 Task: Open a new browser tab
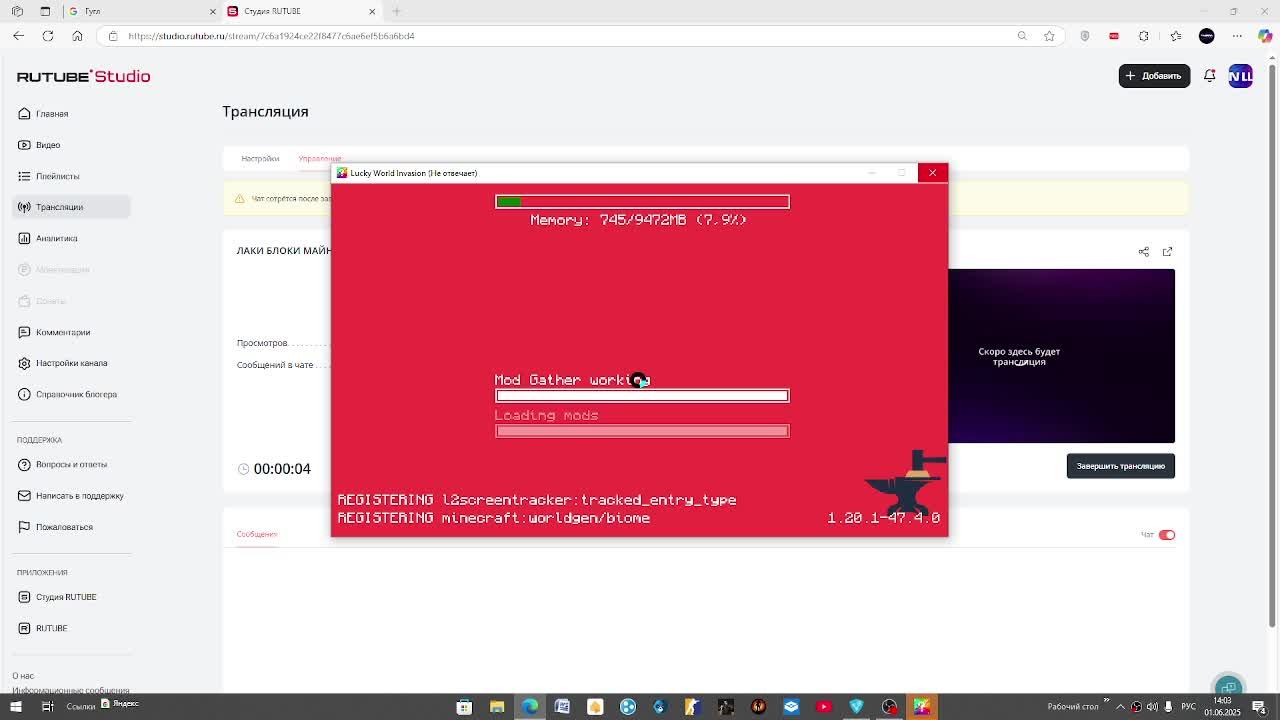point(397,11)
